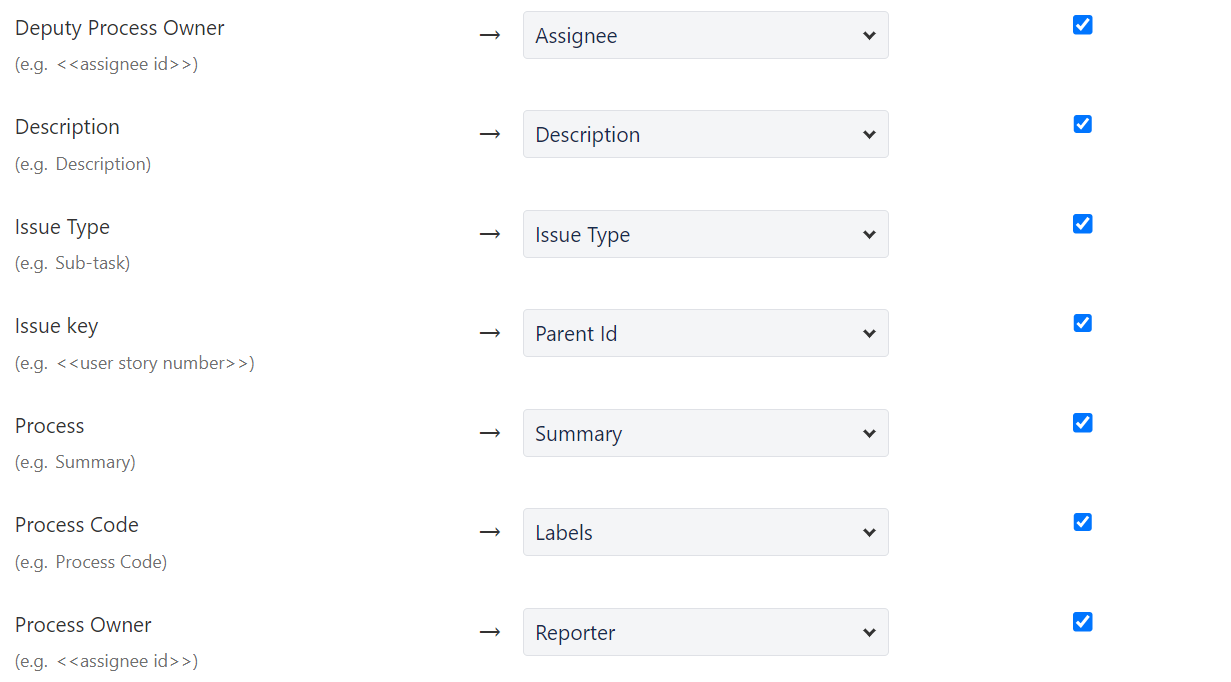Open the Description mapping dropdown
Viewport: 1231px width, 682px height.
click(x=705, y=134)
